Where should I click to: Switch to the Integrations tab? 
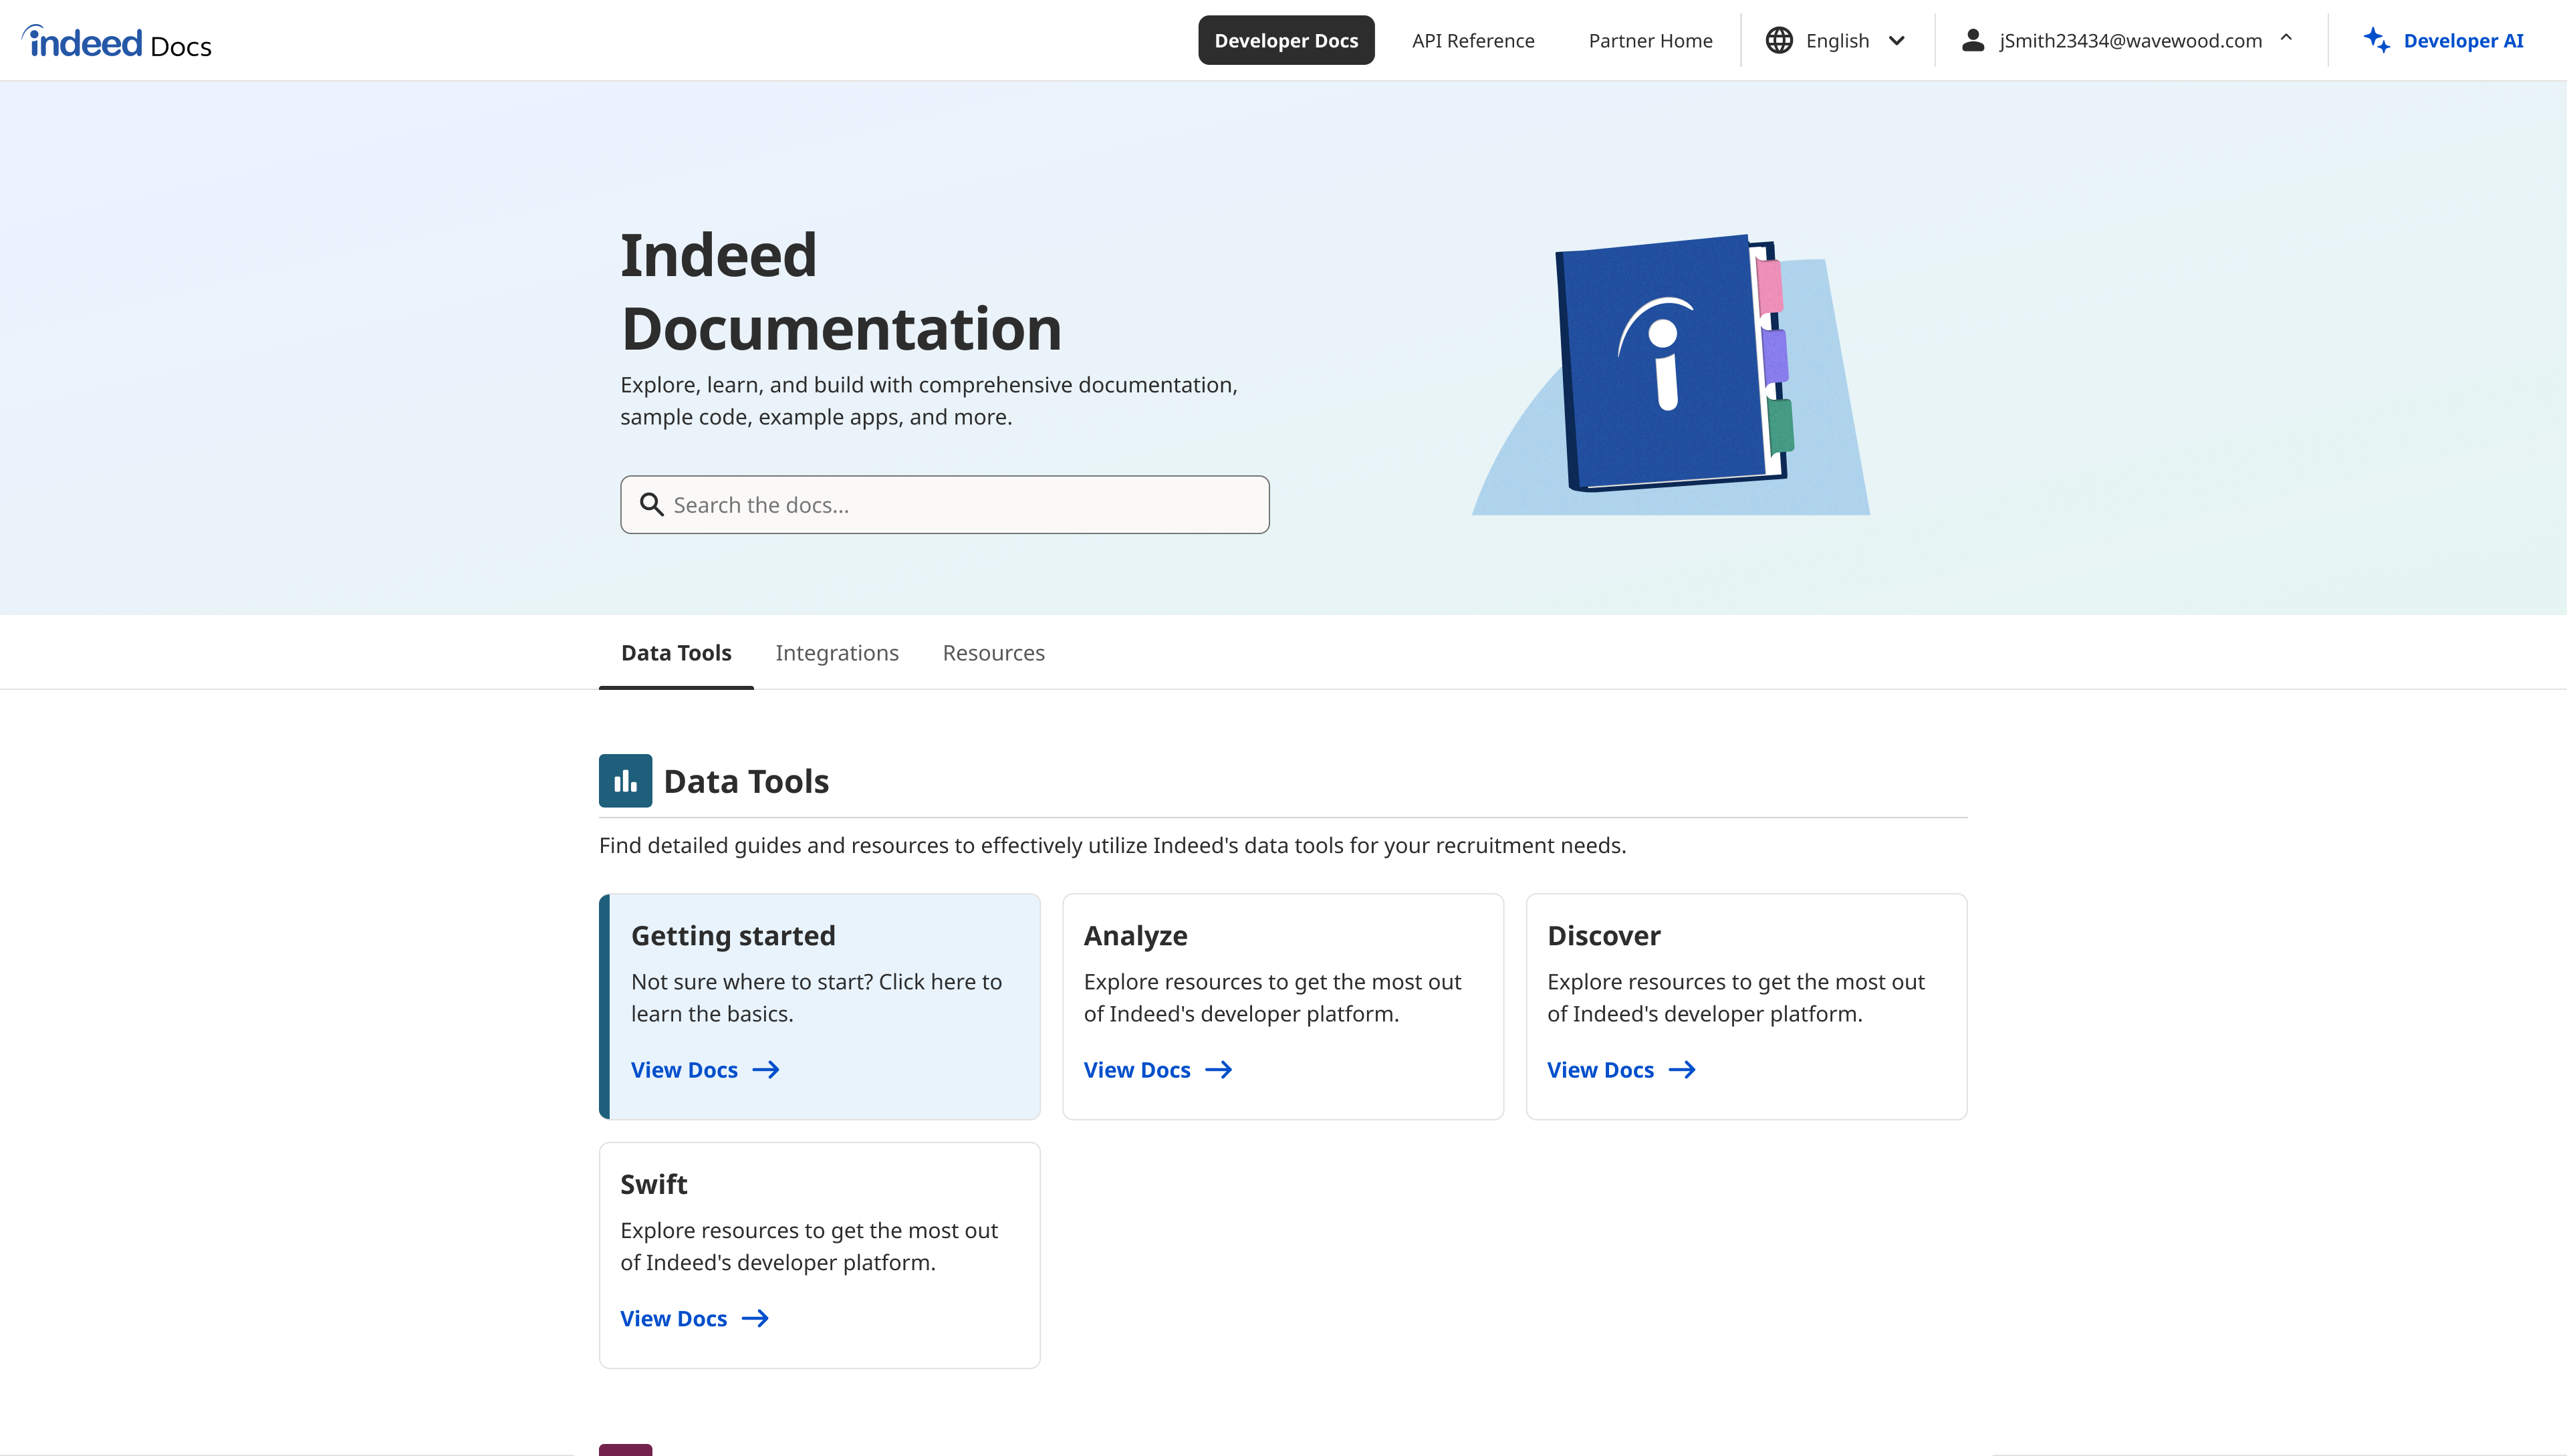(x=836, y=653)
